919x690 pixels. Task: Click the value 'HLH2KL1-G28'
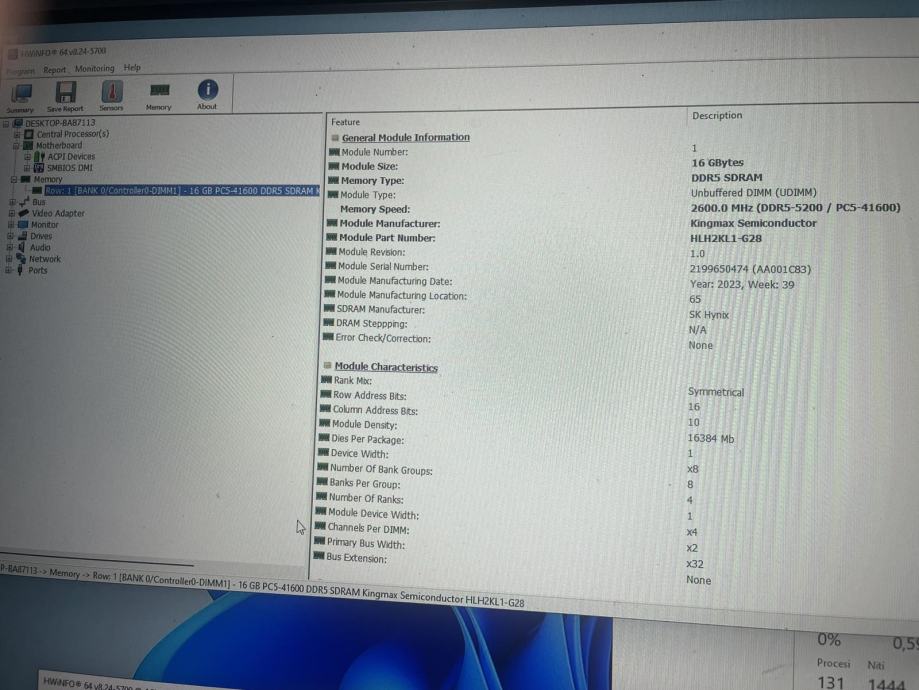[726, 239]
